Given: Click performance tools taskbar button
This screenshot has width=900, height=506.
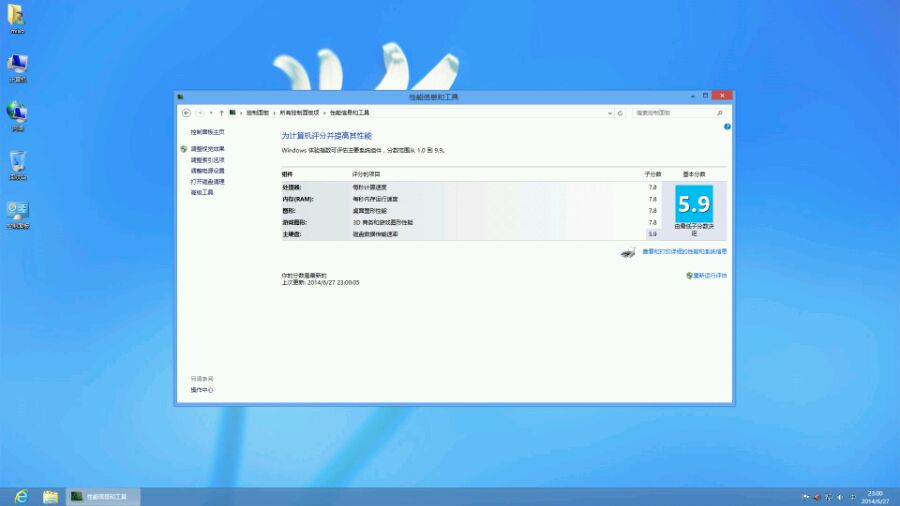Looking at the screenshot, I should (x=103, y=496).
